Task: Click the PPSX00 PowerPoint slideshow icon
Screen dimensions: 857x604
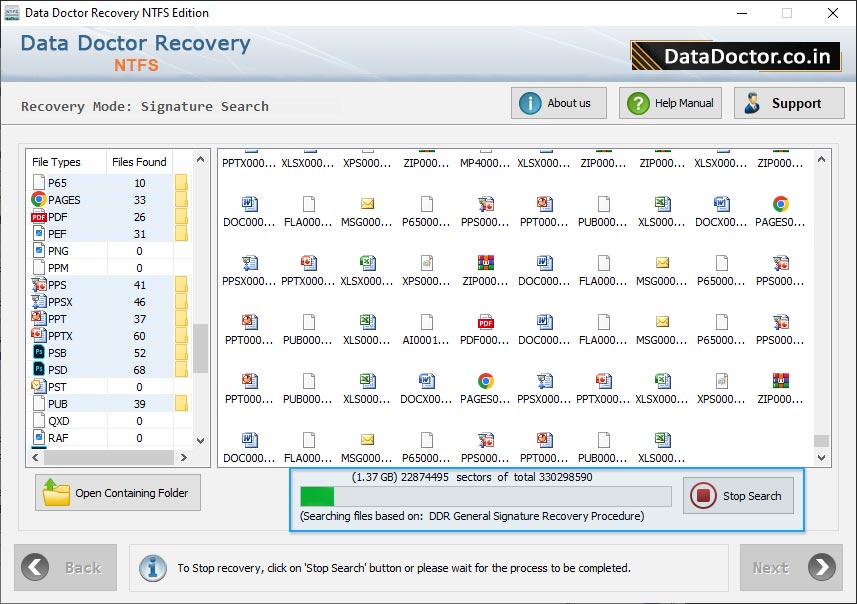Action: point(248,261)
